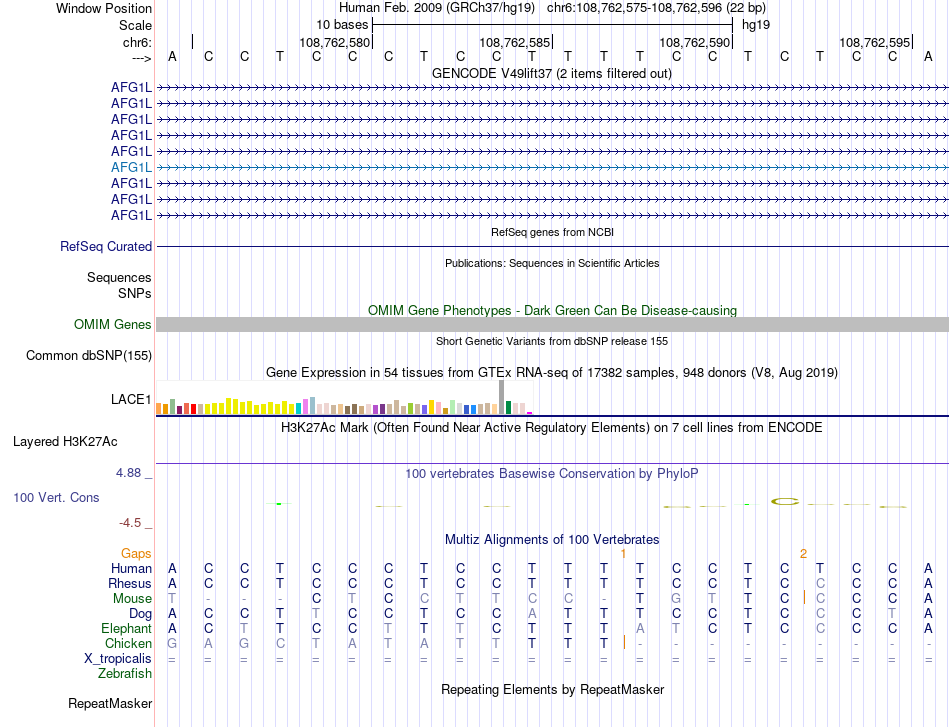The width and height of the screenshot is (950, 727).
Task: Click the orange gap marker labeled 1
Action: coord(623,554)
